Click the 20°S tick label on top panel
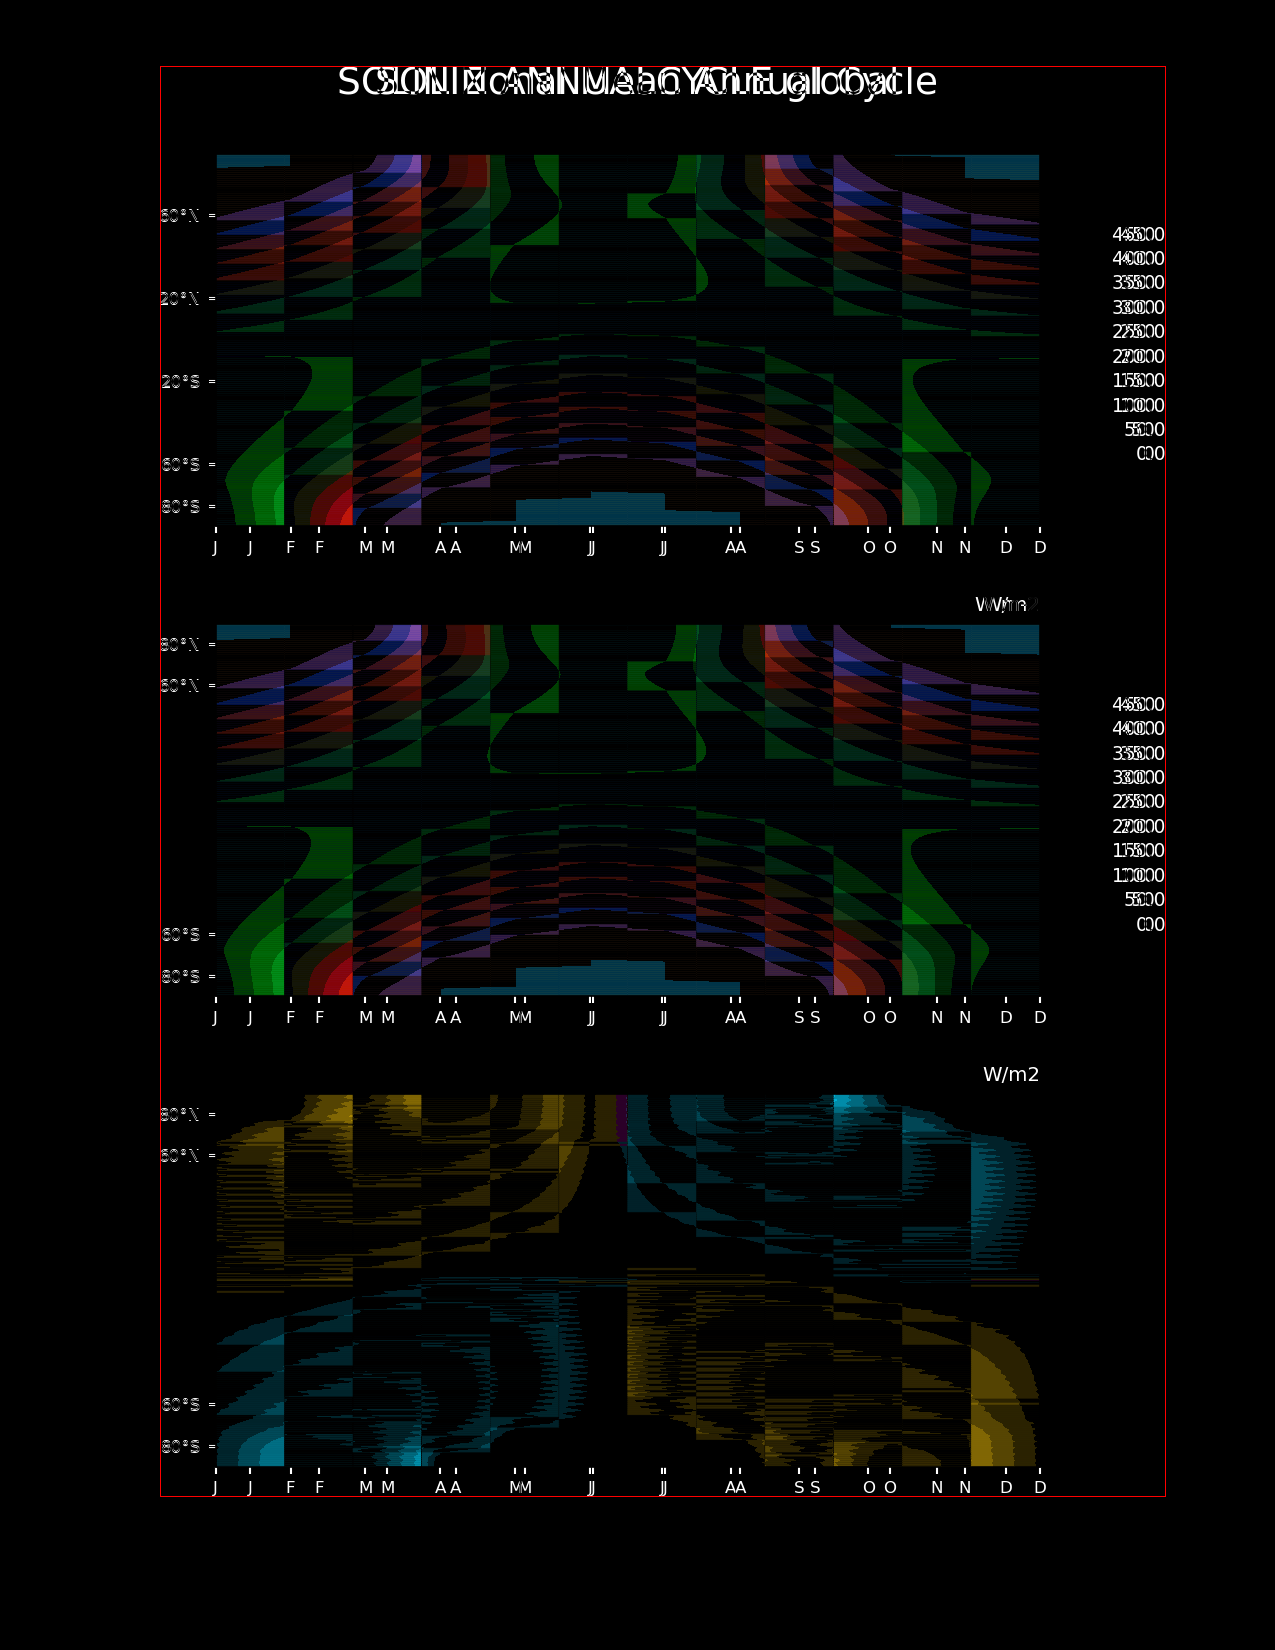The width and height of the screenshot is (1275, 1650). 180,382
